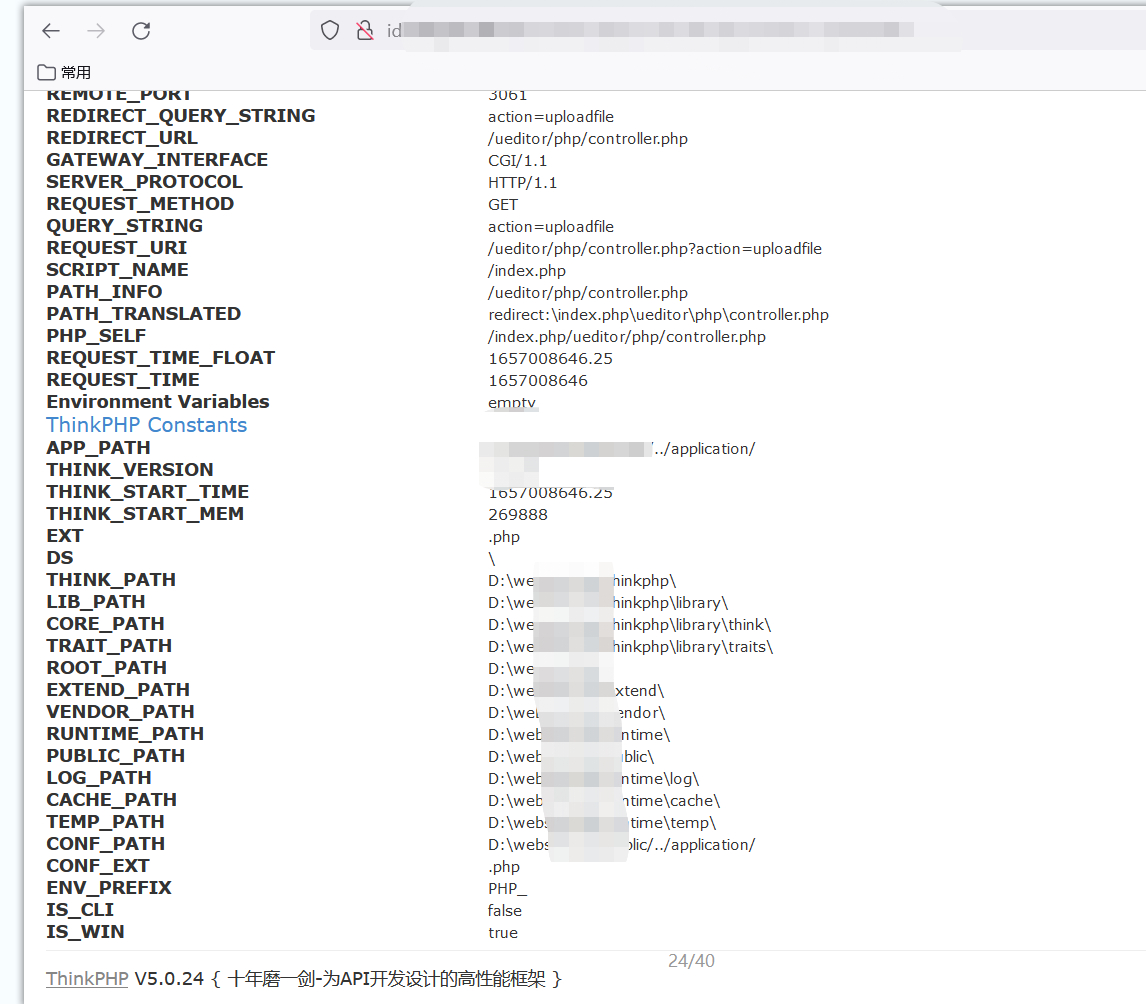Click the PHP_ prefix value
Viewport: 1146px width, 1004px height.
coord(507,889)
